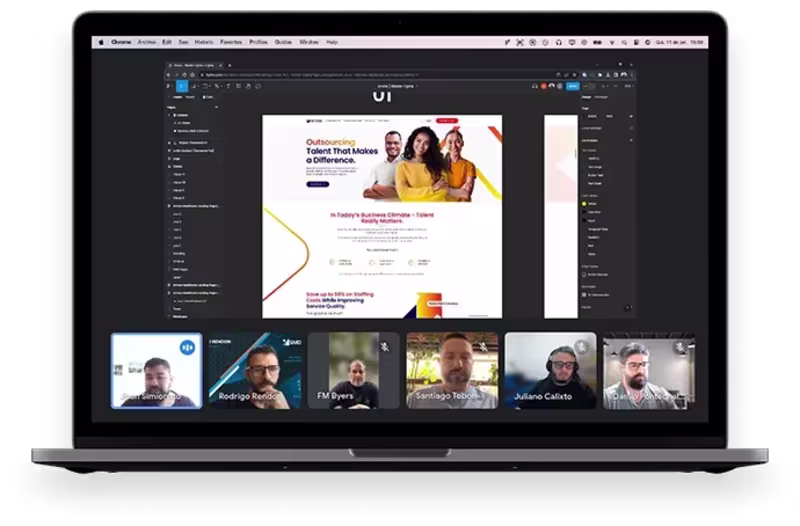Viewport: 800px width, 526px height.
Task: Open the Resources tool in Figma
Action: 238,86
